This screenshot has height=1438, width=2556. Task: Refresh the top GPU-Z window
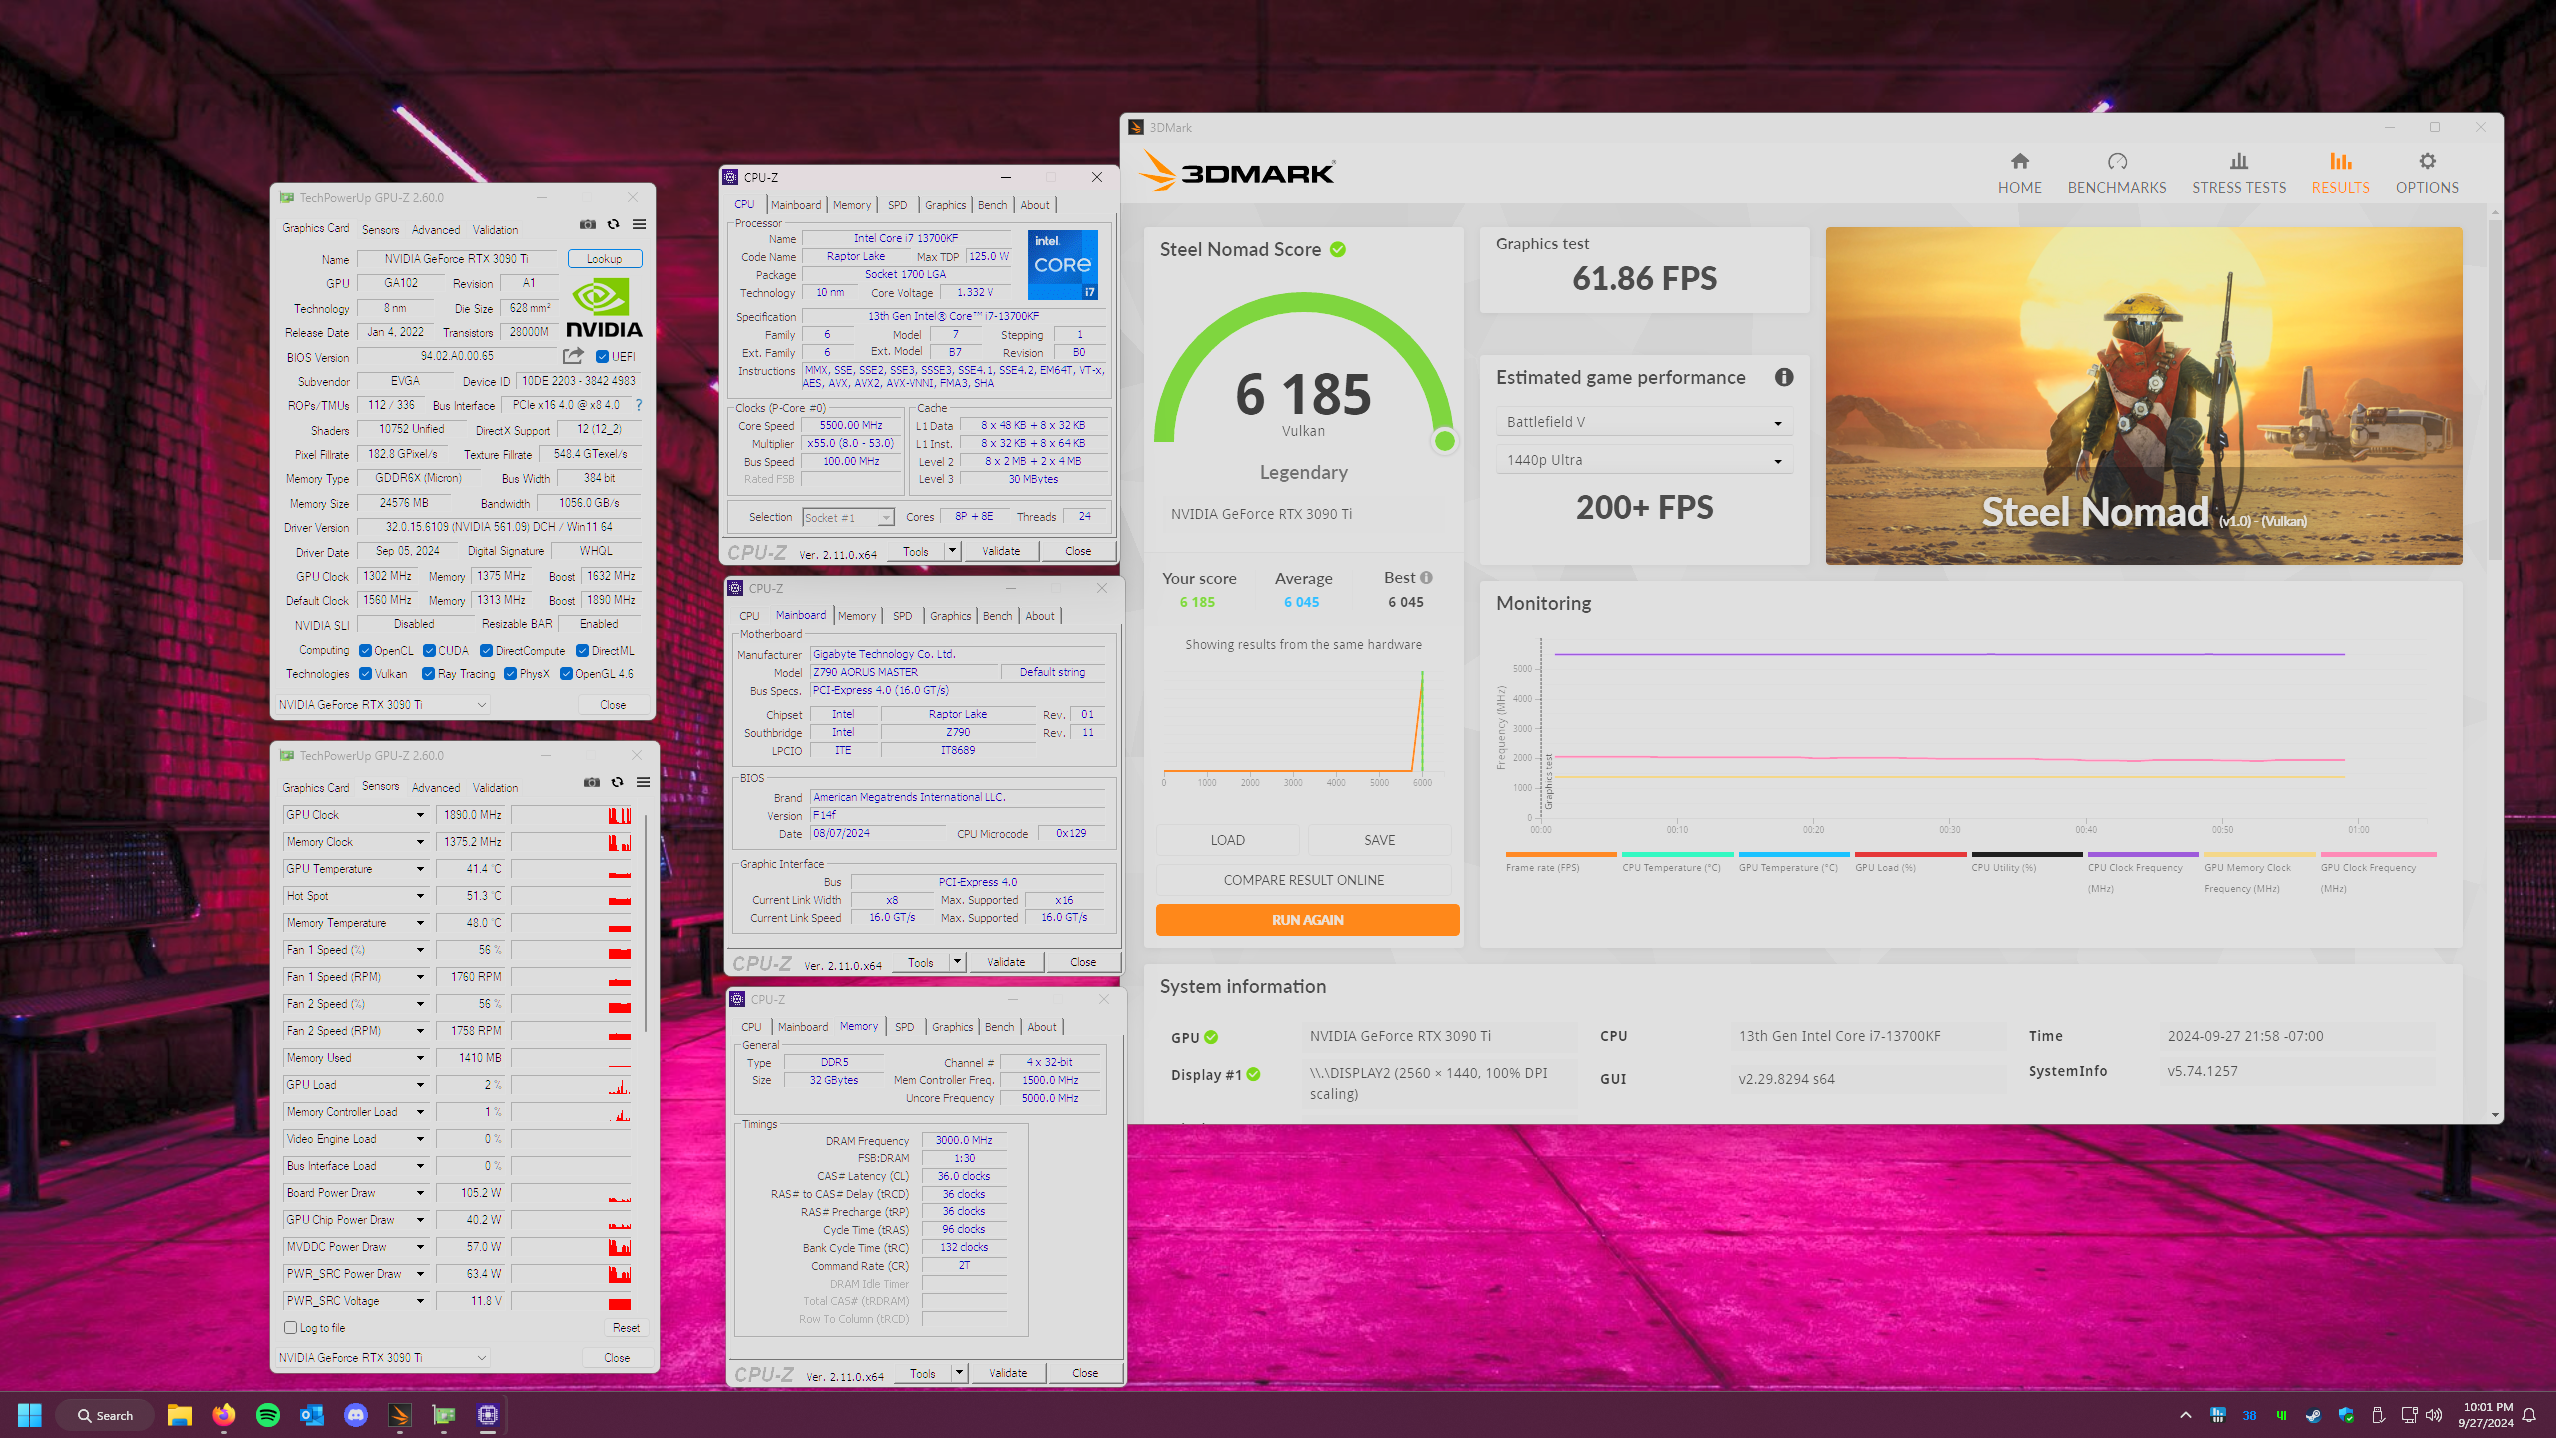pos(613,224)
